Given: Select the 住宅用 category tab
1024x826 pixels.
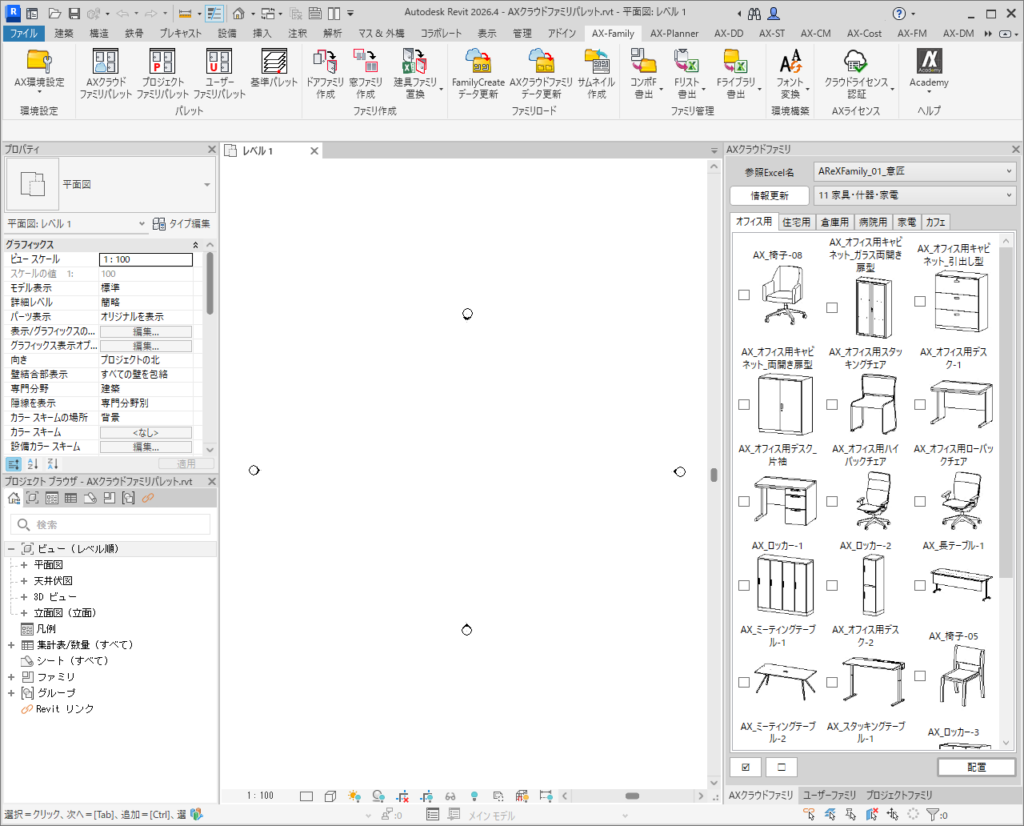Looking at the screenshot, I should pos(796,222).
